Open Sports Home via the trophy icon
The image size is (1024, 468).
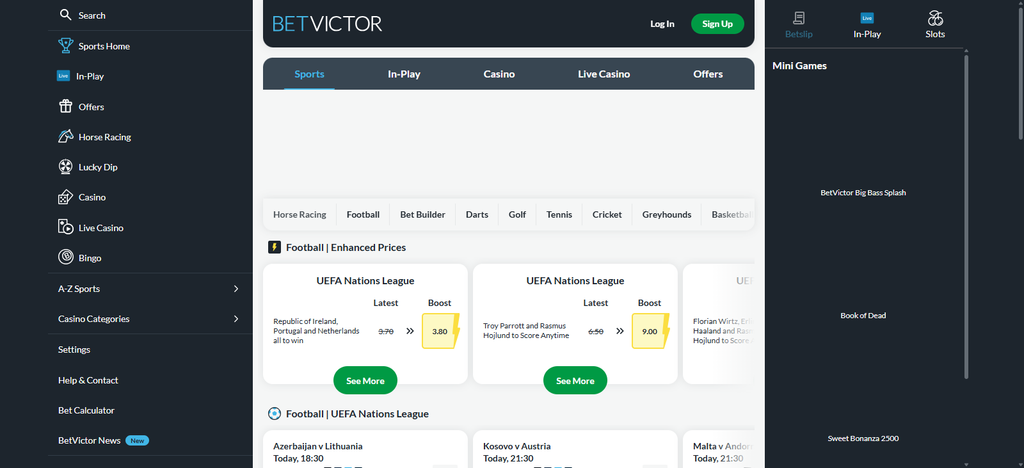point(65,46)
